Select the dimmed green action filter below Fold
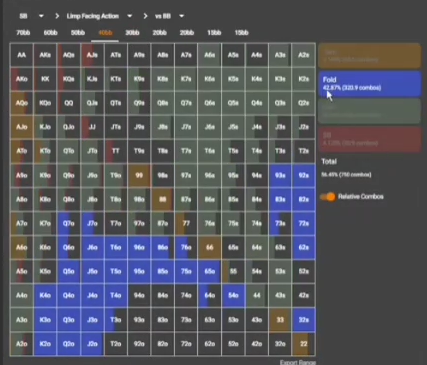The image size is (427, 365). point(370,111)
